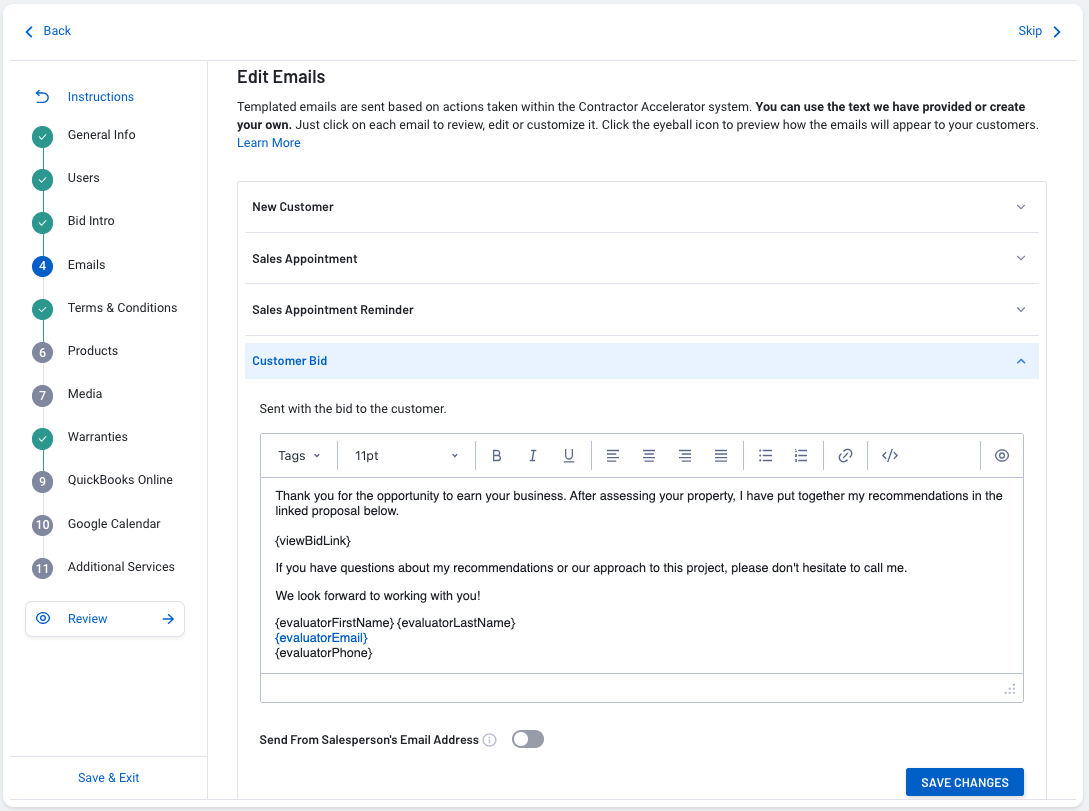
Task: Click Save & Exit
Action: [108, 778]
